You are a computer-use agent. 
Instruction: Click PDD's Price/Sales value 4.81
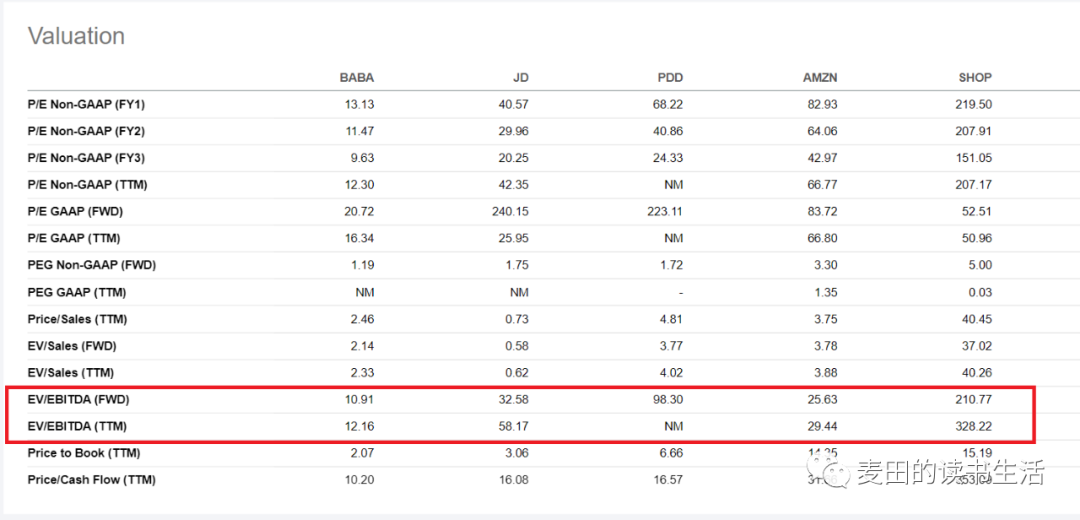click(672, 319)
